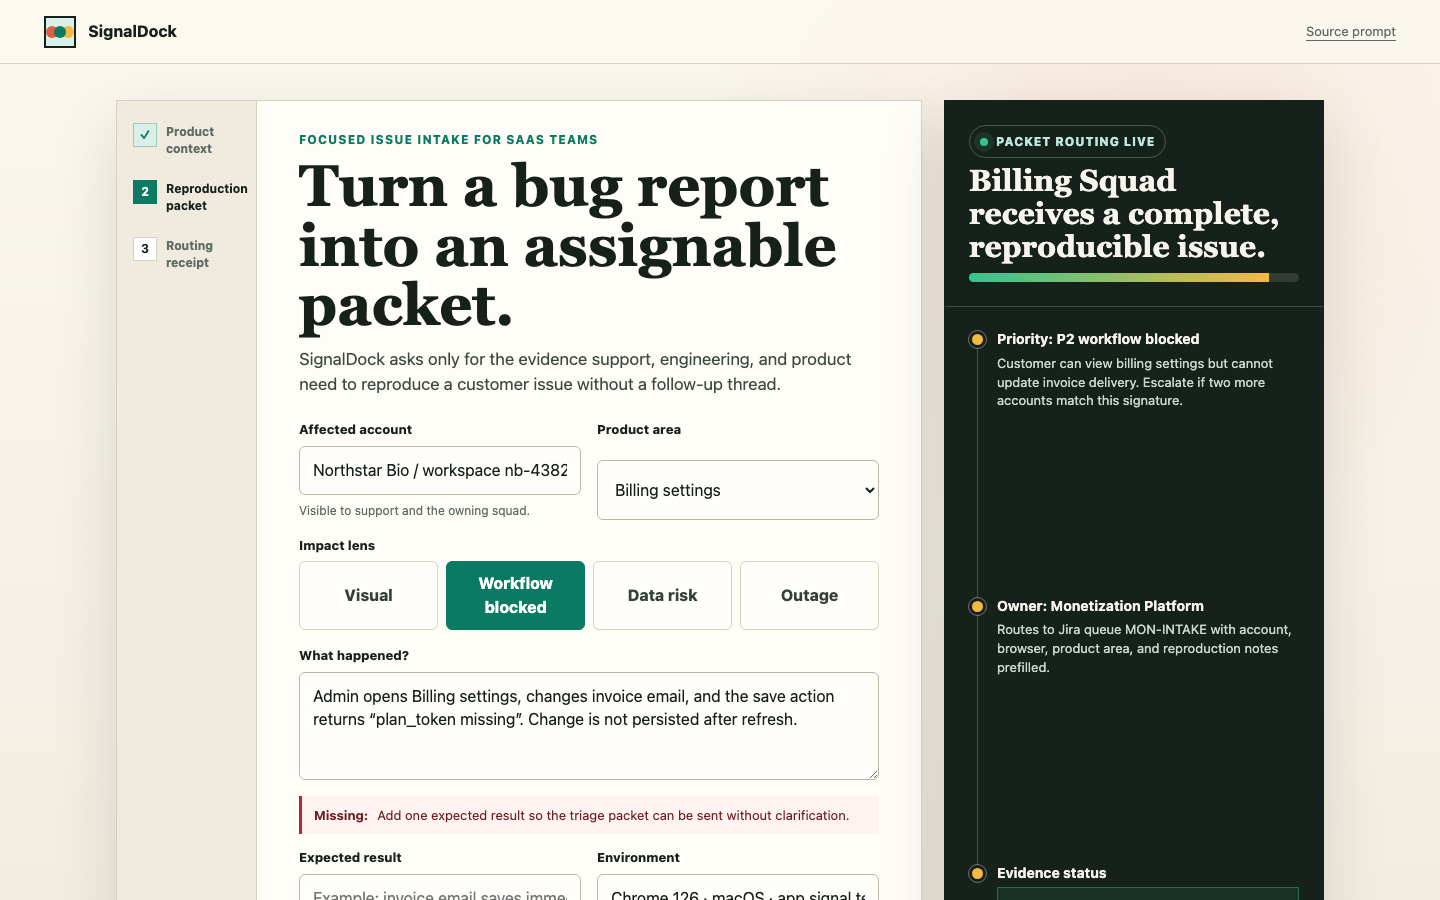Select step 2 number badge
1440x900 pixels.
click(145, 192)
